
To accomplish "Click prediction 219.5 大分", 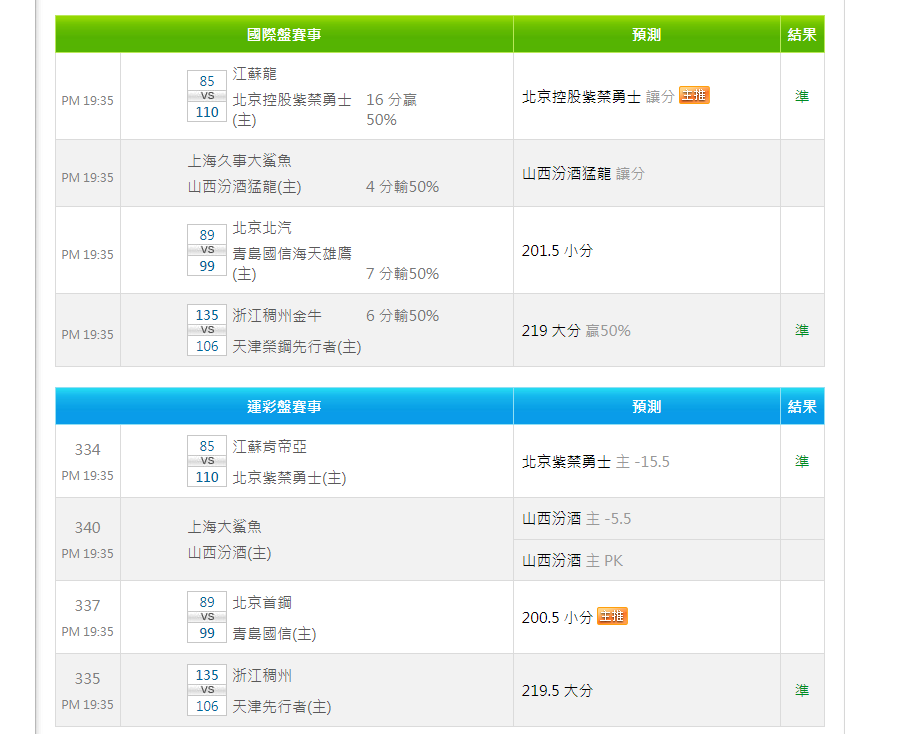I will [x=558, y=691].
